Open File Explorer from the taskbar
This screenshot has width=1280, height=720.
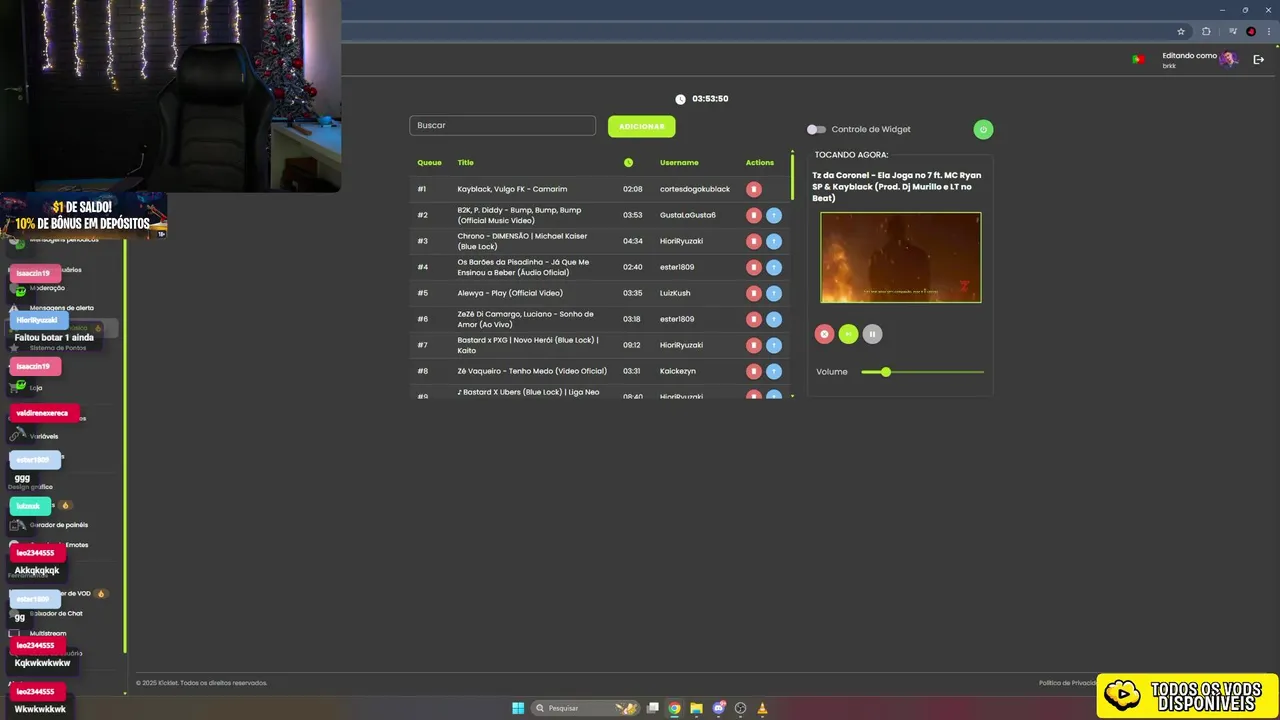(x=697, y=708)
